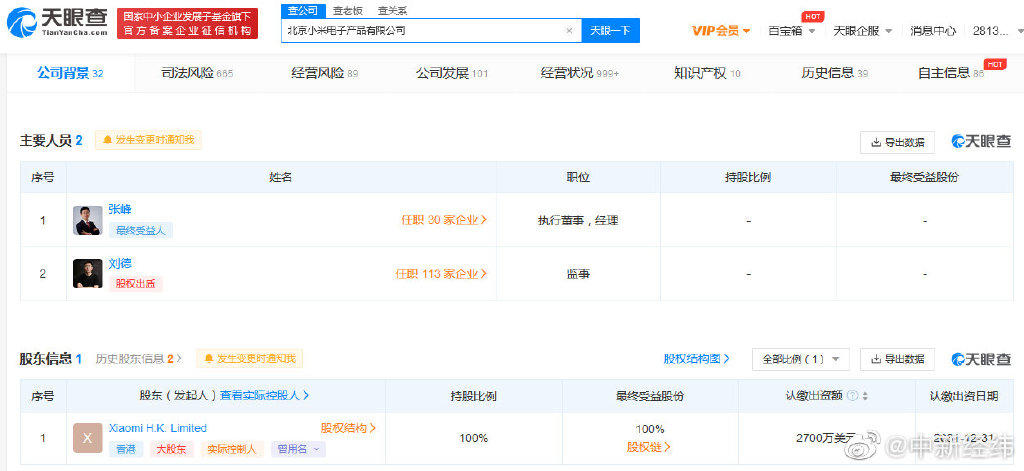Export 主要人员 data with 导出数据
This screenshot has width=1024, height=471.
897,142
